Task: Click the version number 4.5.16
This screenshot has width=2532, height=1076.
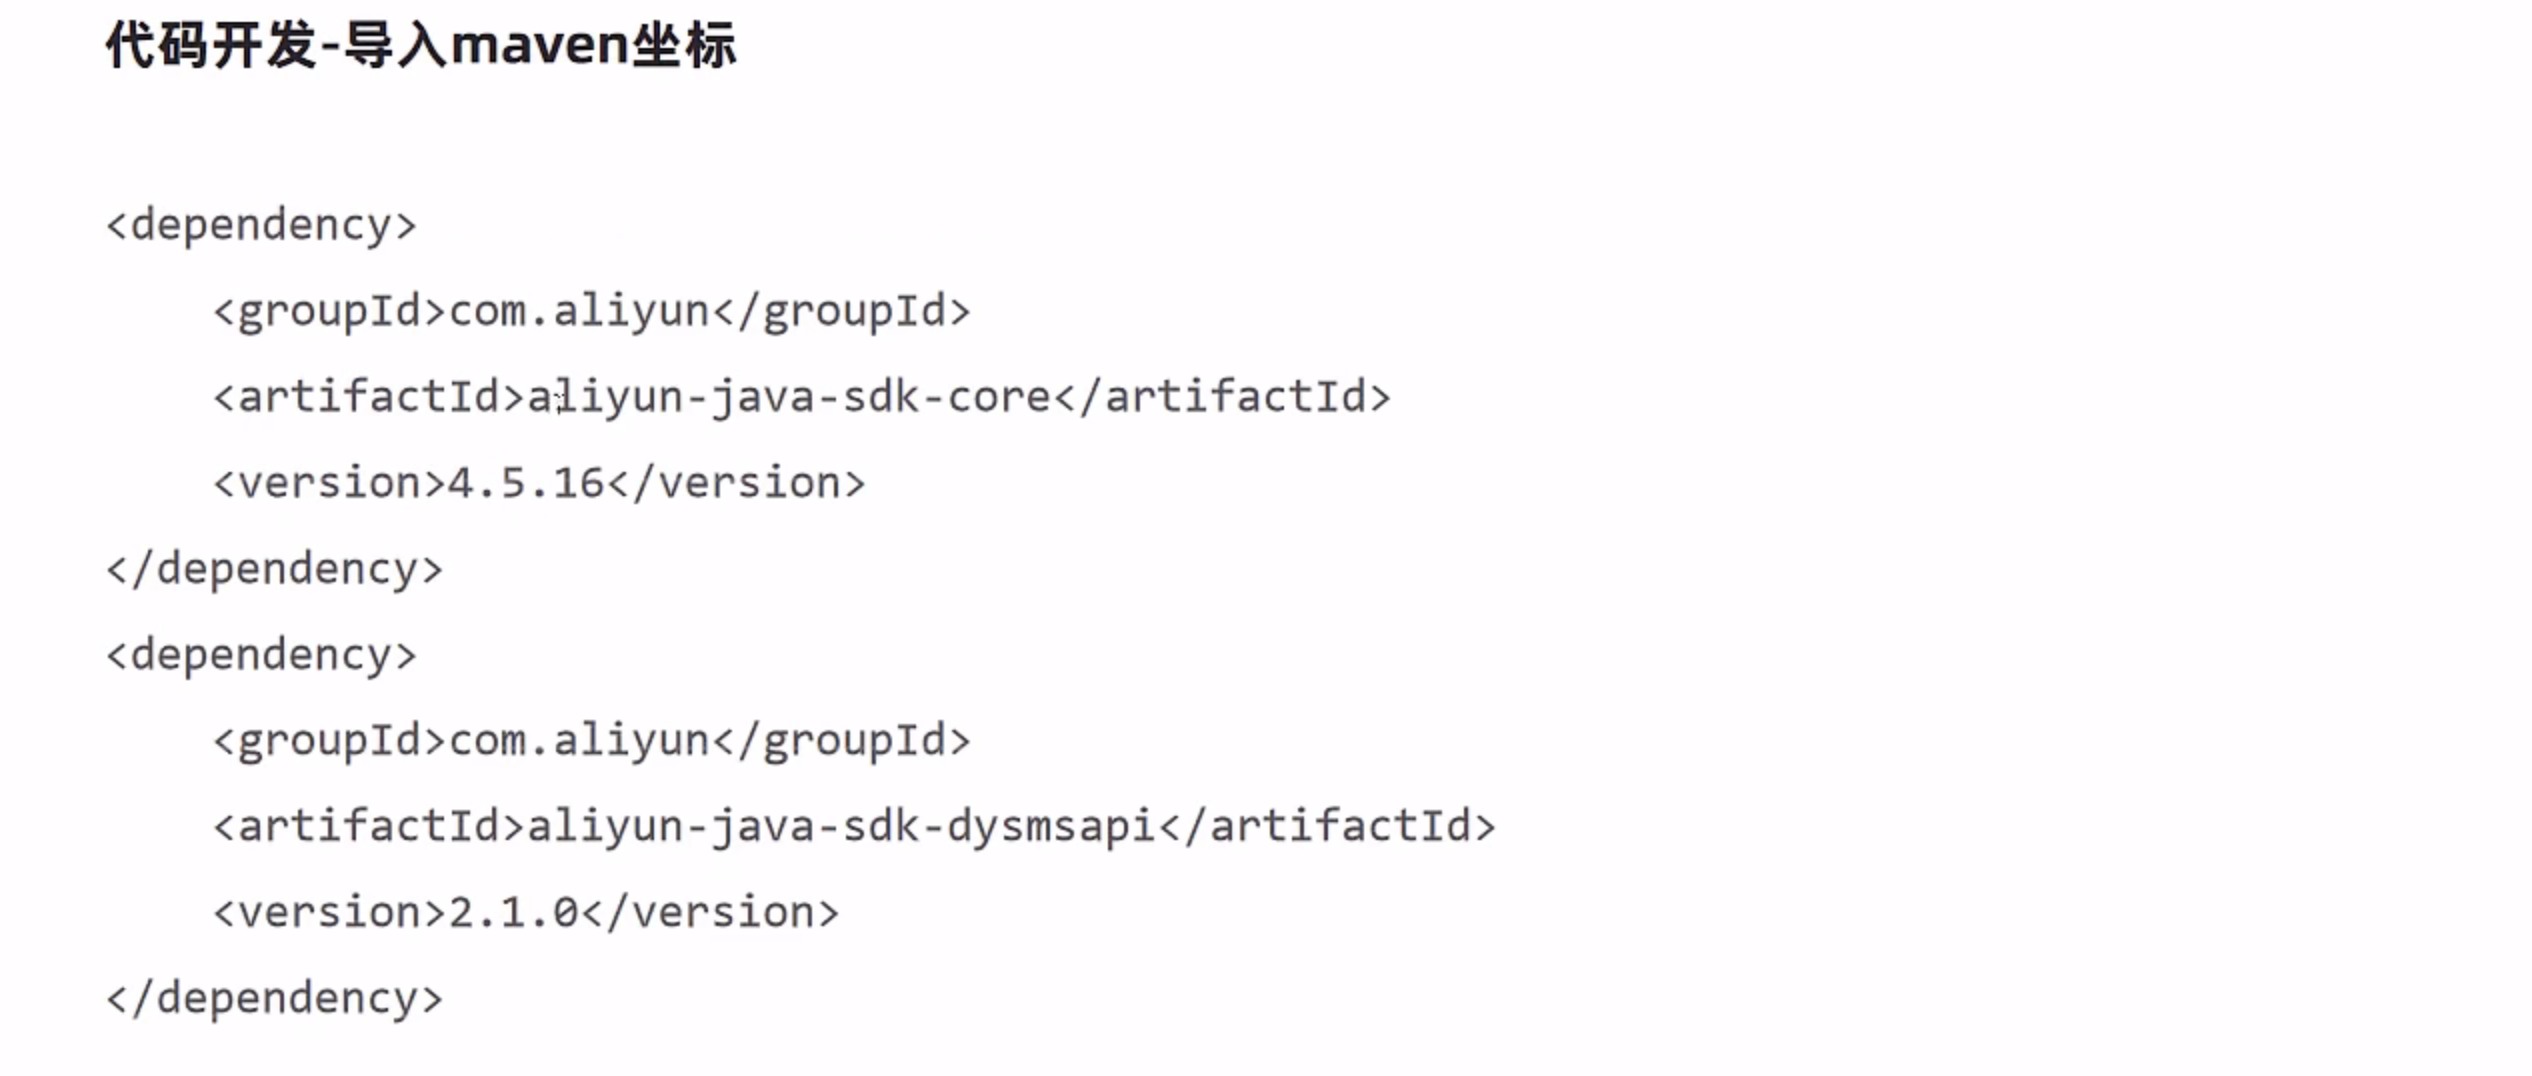Action: [526, 483]
